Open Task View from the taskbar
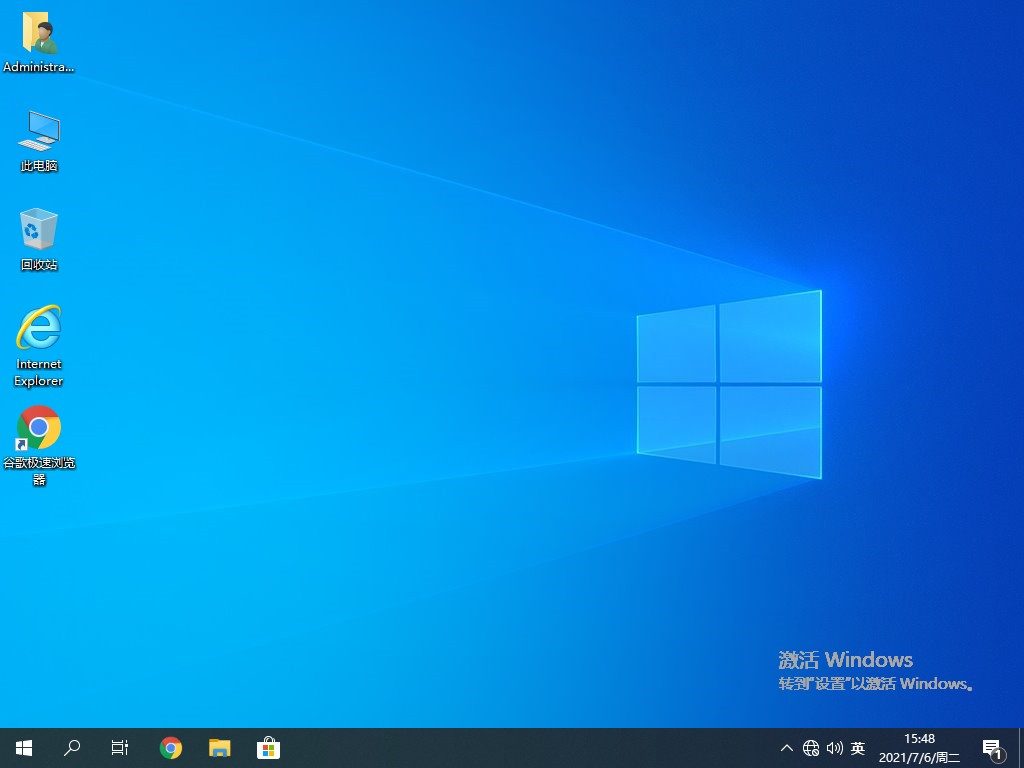1024x768 pixels. pos(120,748)
